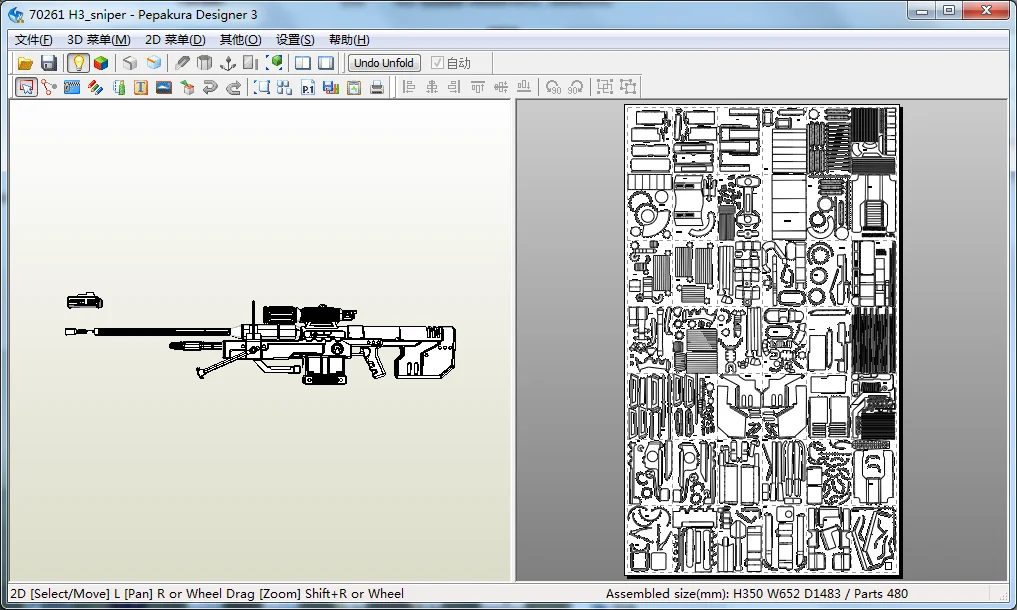This screenshot has width=1017, height=610.
Task: Click the align left edges icon
Action: point(408,88)
